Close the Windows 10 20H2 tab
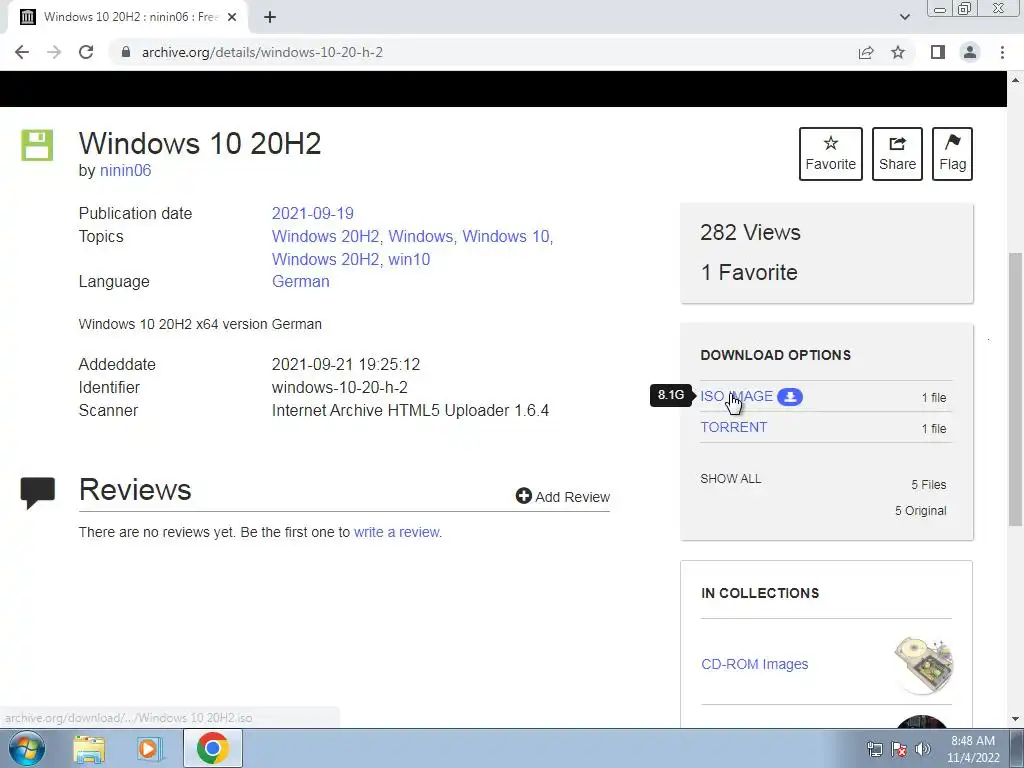Image resolution: width=1024 pixels, height=768 pixels. (232, 17)
